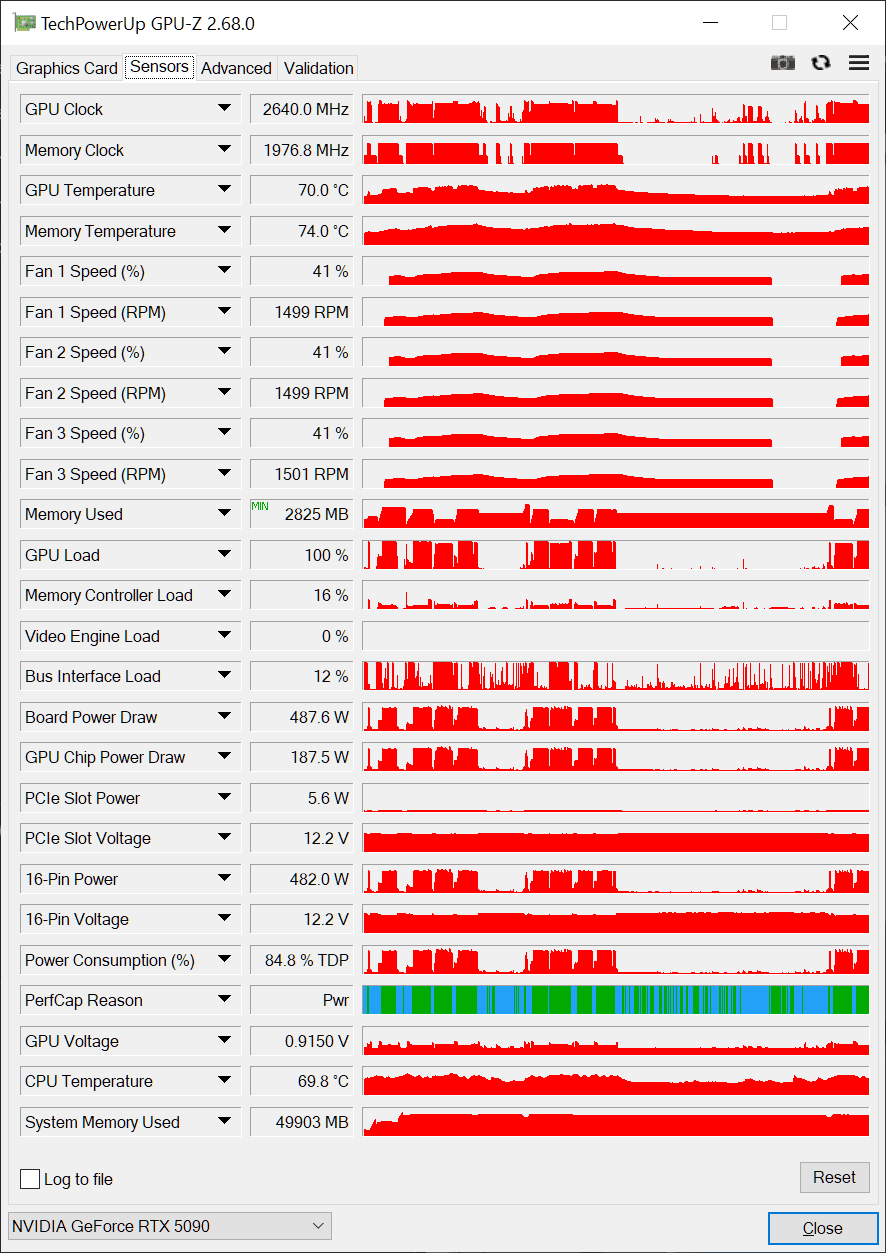The height and width of the screenshot is (1253, 886).
Task: Open CPU Temperature sensor dropdown arrow
Action: pyautogui.click(x=224, y=1080)
